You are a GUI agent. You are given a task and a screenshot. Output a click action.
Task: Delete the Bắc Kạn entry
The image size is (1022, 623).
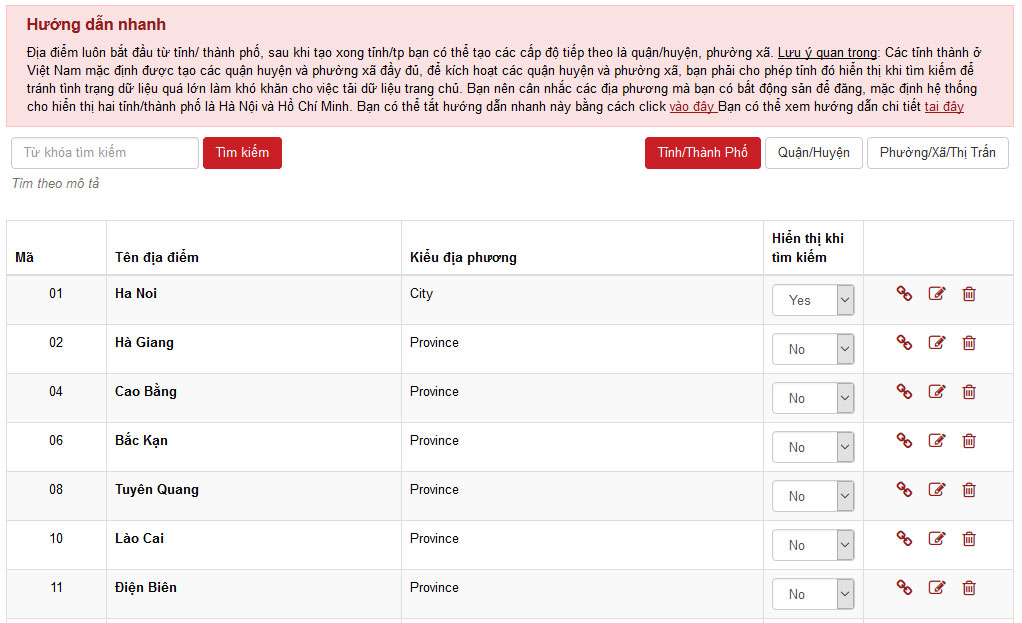(969, 441)
